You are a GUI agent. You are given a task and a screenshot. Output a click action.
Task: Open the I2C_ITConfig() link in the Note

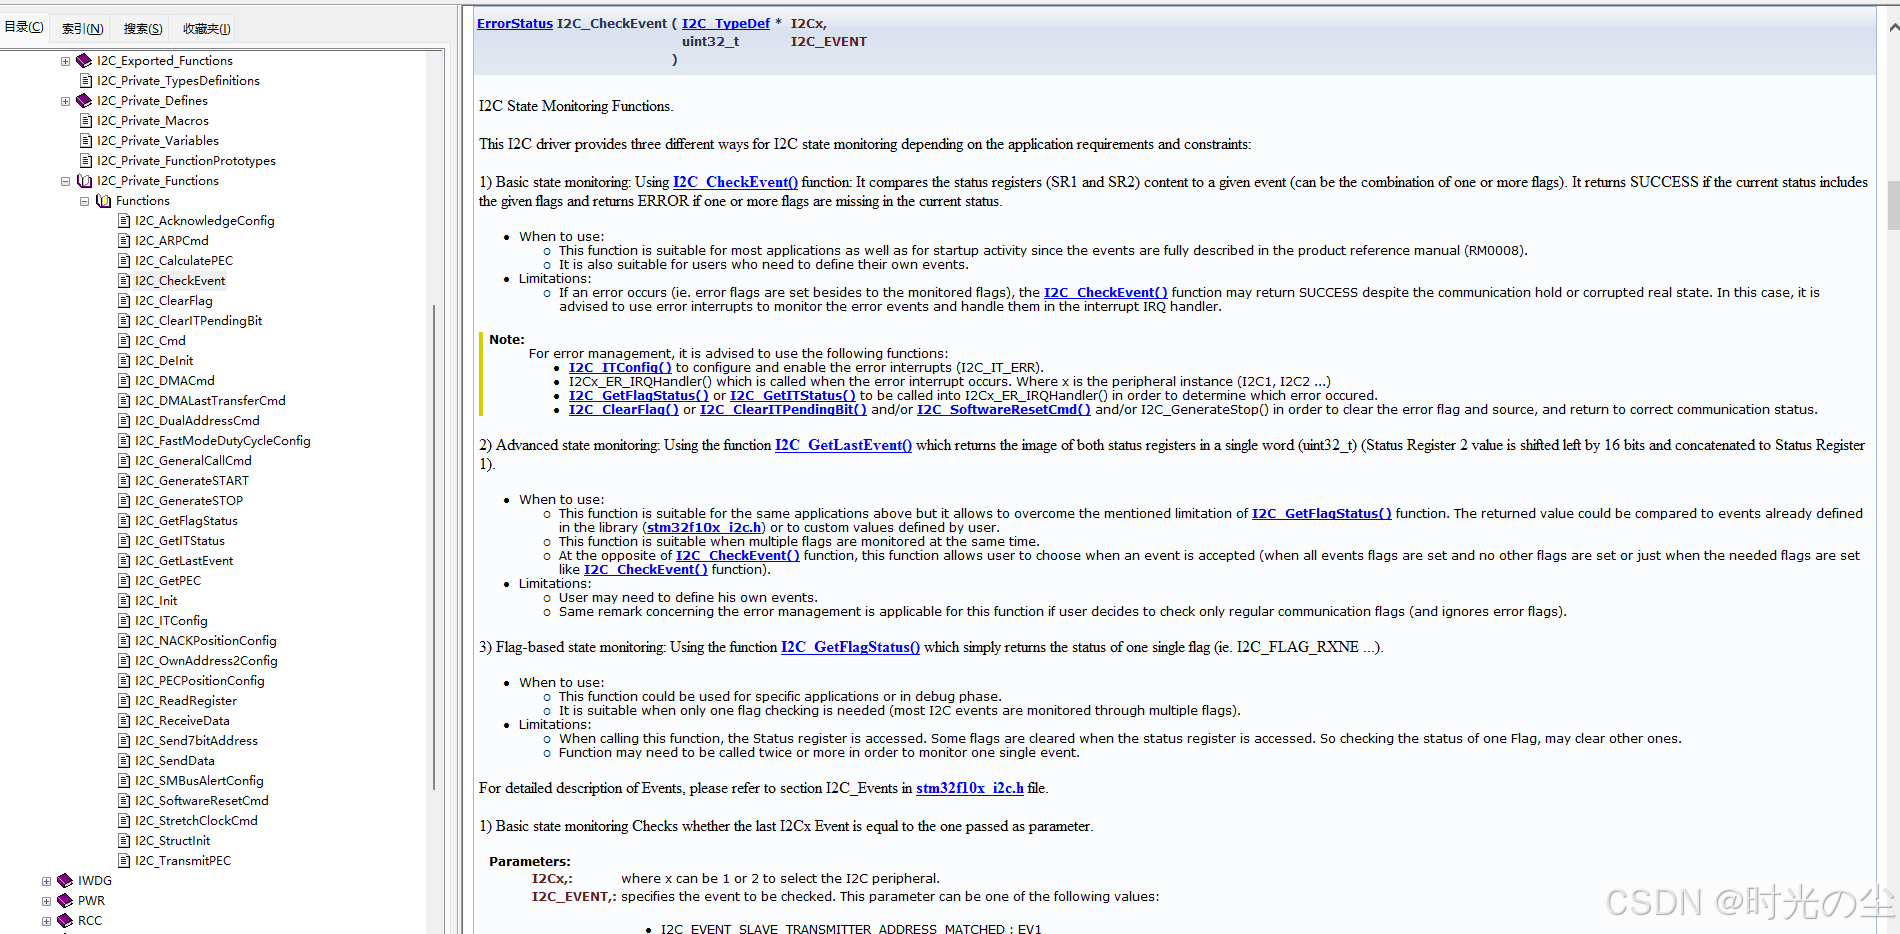click(620, 368)
